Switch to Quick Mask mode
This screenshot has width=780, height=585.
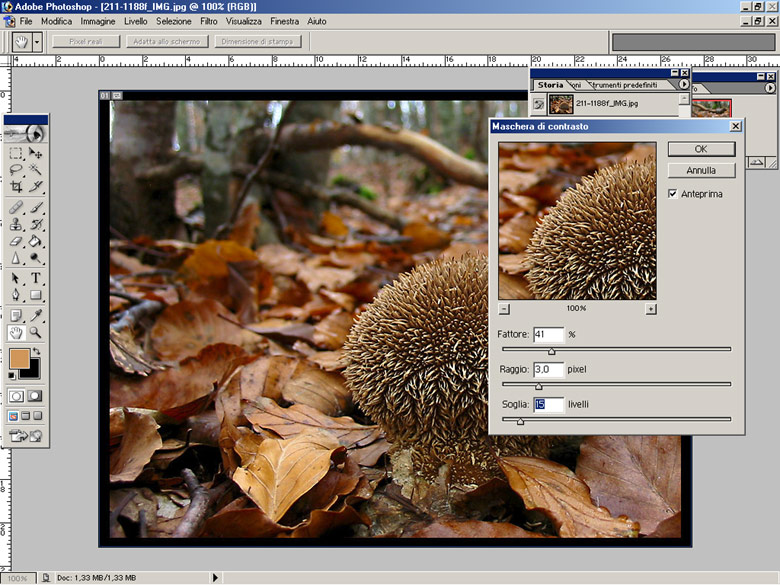pos(35,396)
